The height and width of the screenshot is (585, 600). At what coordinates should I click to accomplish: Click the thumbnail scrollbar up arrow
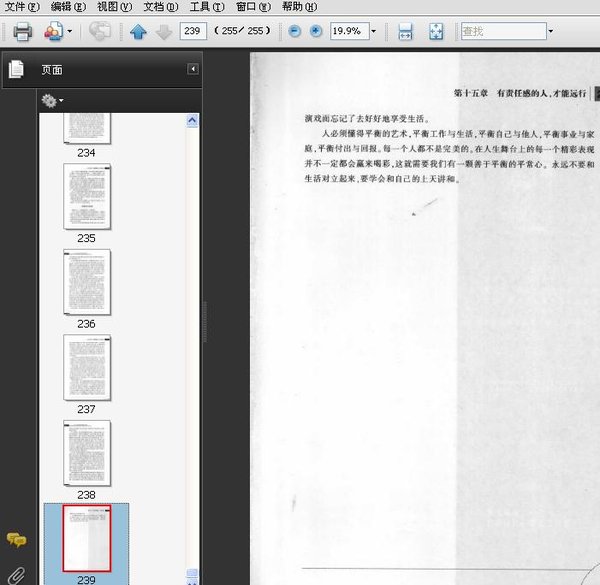pyautogui.click(x=192, y=121)
